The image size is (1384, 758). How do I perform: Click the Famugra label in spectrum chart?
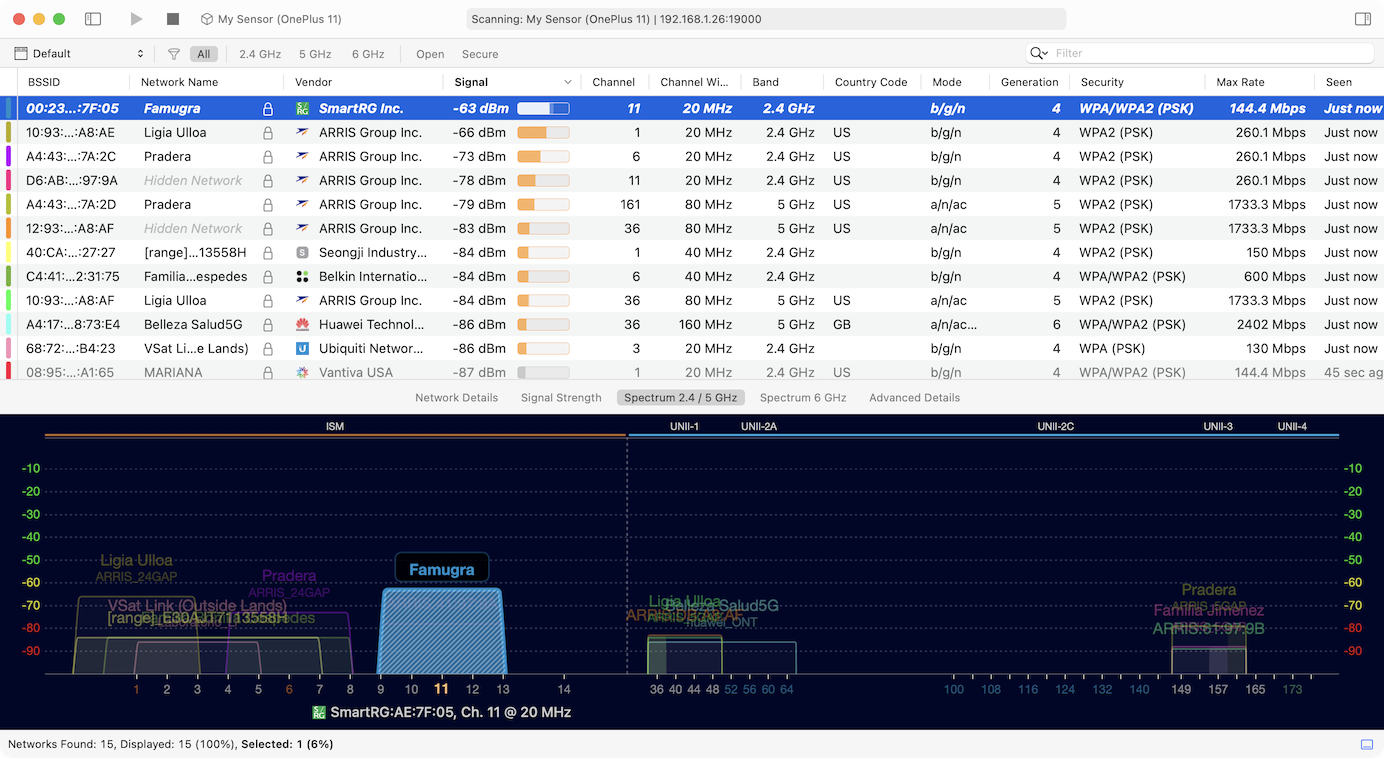point(441,569)
